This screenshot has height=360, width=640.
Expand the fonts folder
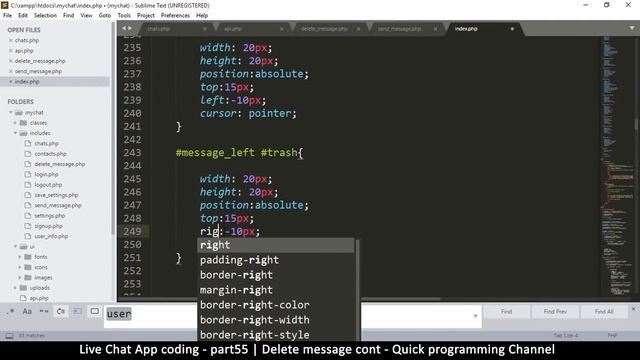pyautogui.click(x=20, y=257)
